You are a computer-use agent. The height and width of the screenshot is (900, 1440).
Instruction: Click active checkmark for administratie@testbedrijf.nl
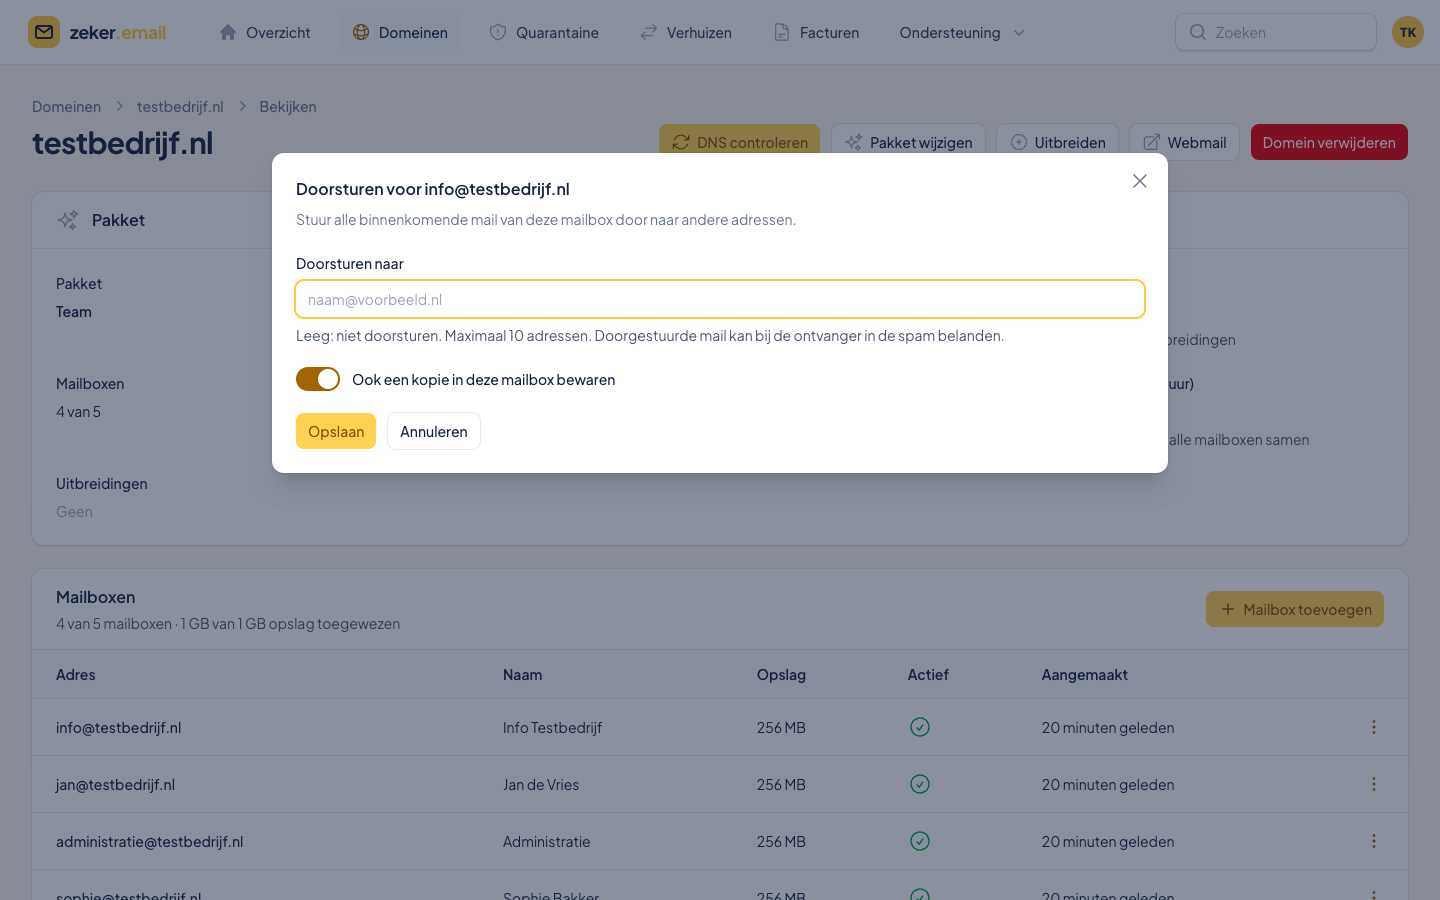click(920, 841)
